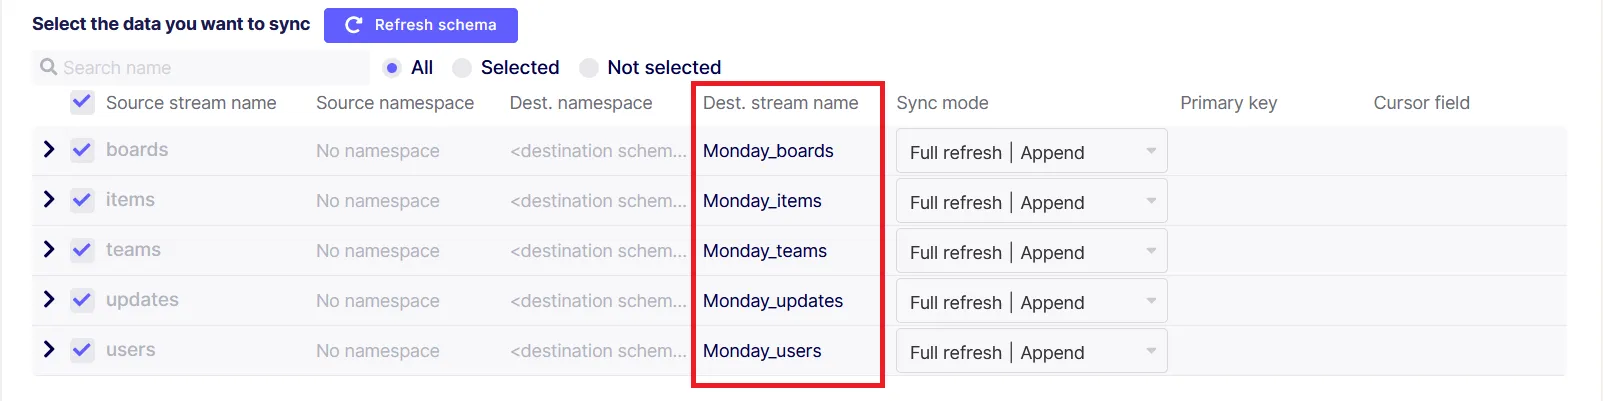This screenshot has height=401, width=1603.
Task: Uncheck the teams stream checkbox
Action: 82,250
